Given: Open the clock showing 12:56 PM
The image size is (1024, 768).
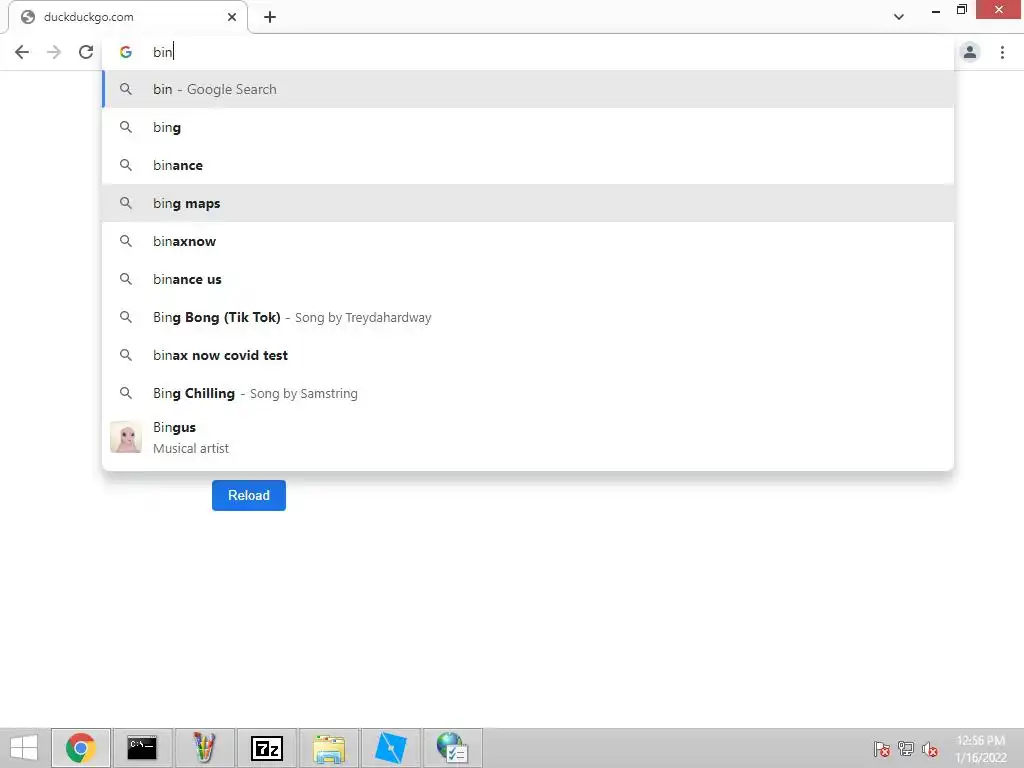Looking at the screenshot, I should click(x=980, y=749).
